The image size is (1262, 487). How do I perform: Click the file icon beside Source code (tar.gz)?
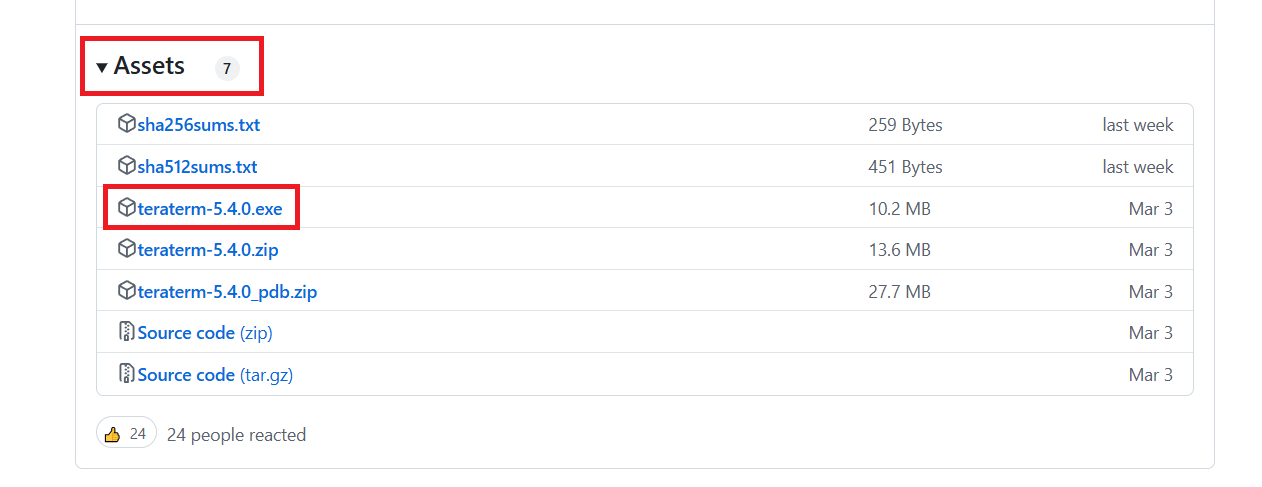127,374
